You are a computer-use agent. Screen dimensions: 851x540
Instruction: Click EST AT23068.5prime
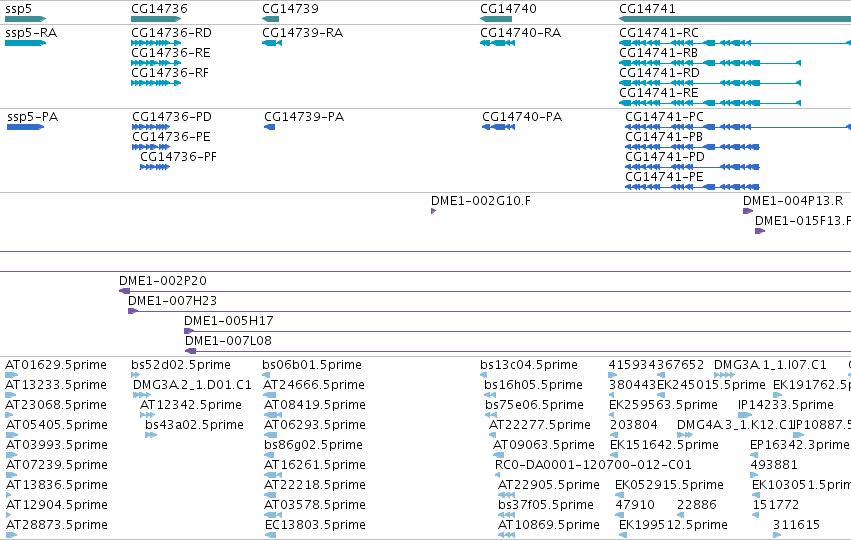click(56, 405)
